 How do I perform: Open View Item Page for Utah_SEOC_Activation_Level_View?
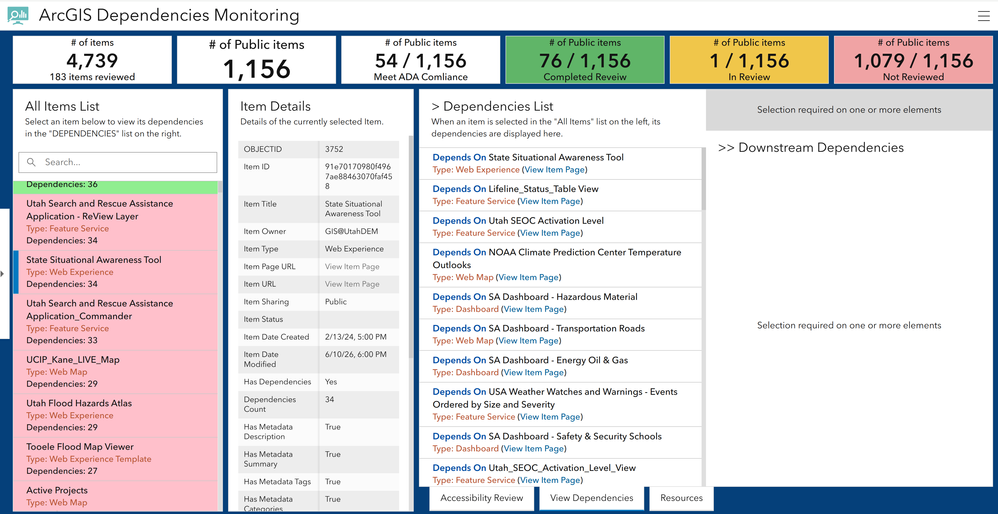coord(550,480)
